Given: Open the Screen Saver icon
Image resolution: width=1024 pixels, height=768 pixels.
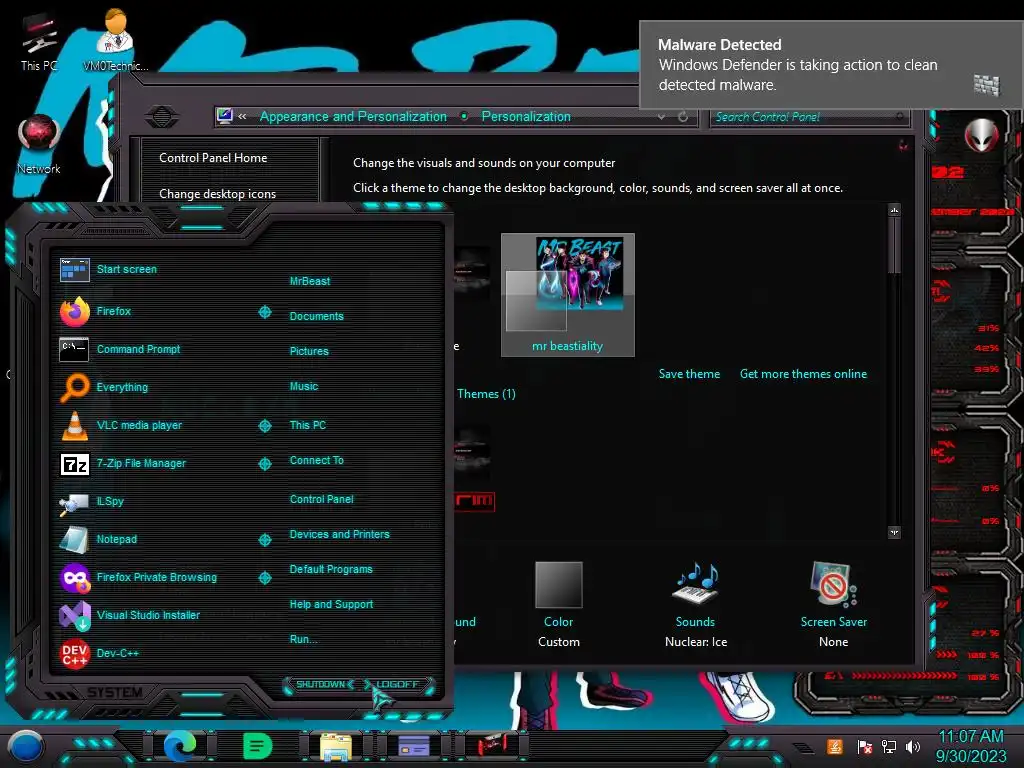Looking at the screenshot, I should pyautogui.click(x=833, y=583).
